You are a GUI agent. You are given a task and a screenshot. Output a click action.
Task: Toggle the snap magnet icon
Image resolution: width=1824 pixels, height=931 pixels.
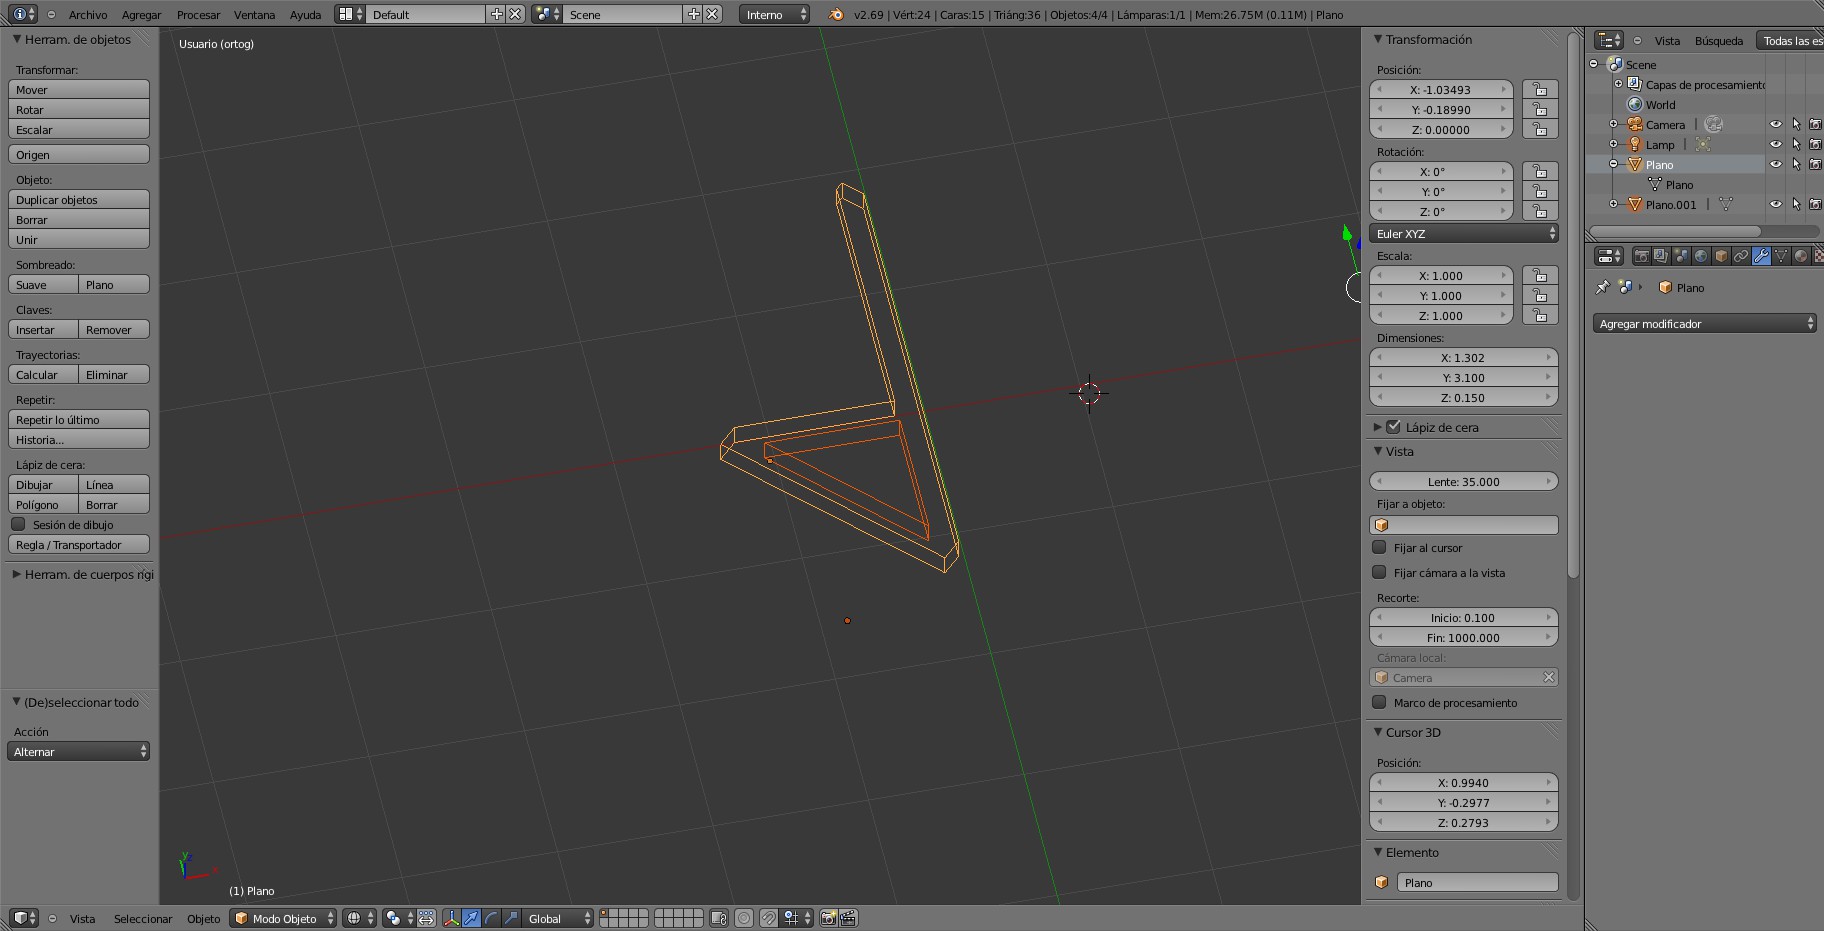(x=768, y=918)
